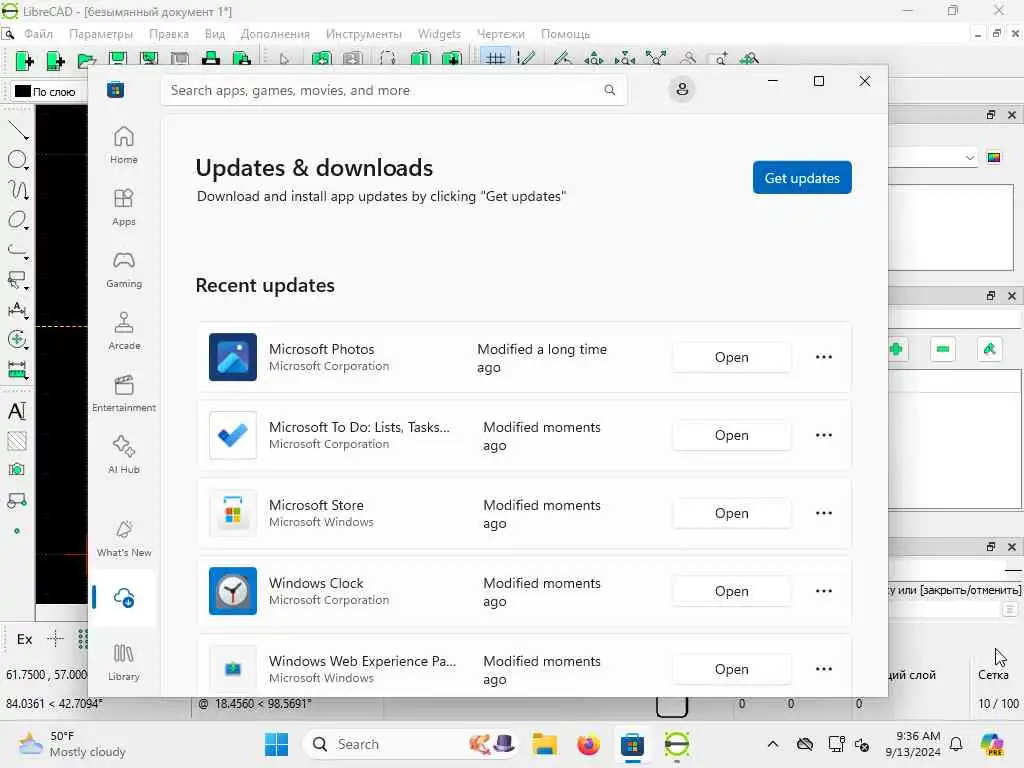Click the green minus remove layer icon
This screenshot has height=768, width=1024.
(x=943, y=349)
